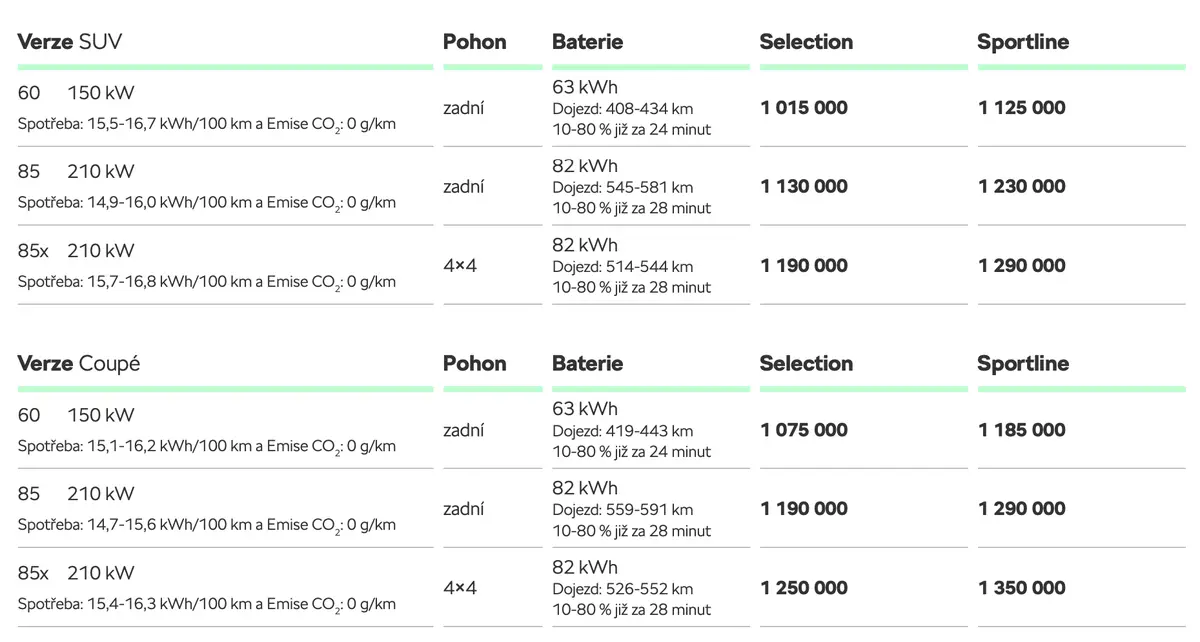This screenshot has height=642, width=1200.
Task: Click the Coupé Sportline column header
Action: (1023, 364)
